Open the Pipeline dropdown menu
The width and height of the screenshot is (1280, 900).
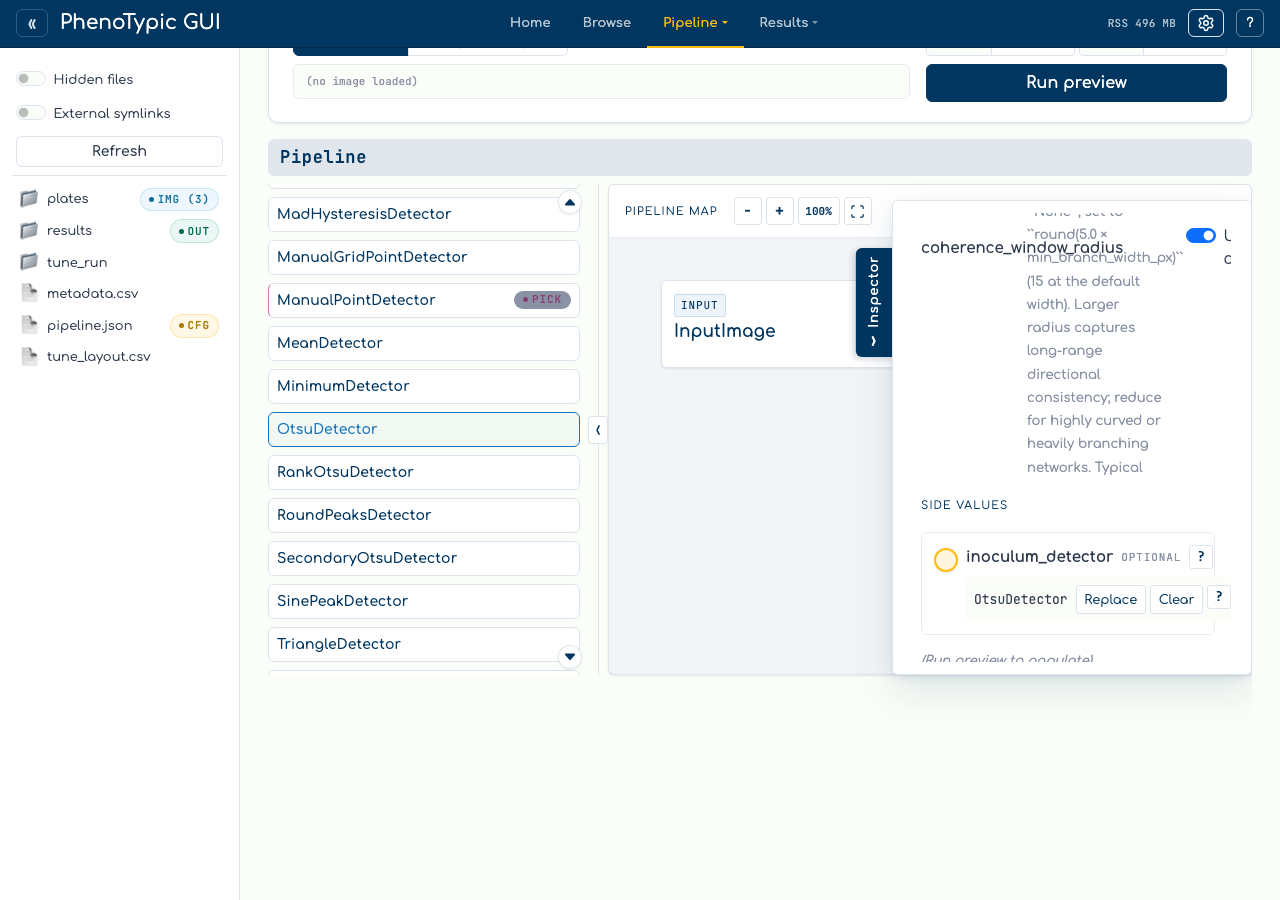(695, 23)
